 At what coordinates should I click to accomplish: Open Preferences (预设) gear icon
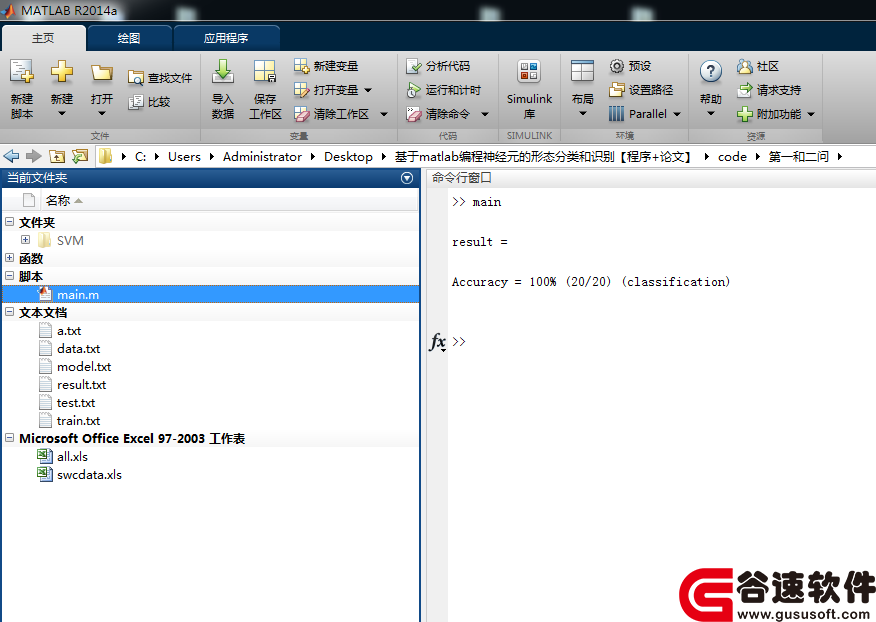616,66
